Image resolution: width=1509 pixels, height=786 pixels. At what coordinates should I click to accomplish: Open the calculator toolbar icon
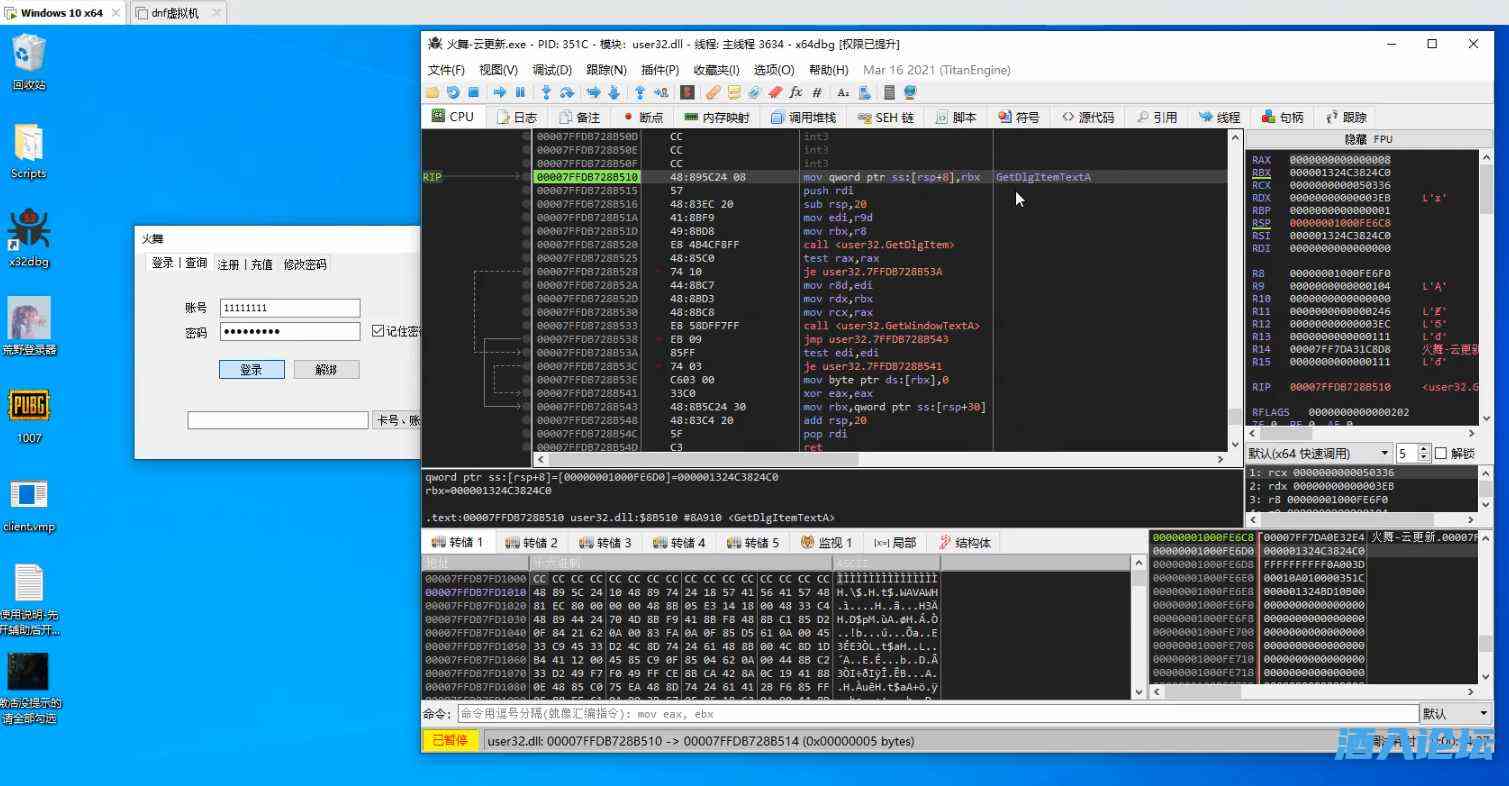click(889, 92)
